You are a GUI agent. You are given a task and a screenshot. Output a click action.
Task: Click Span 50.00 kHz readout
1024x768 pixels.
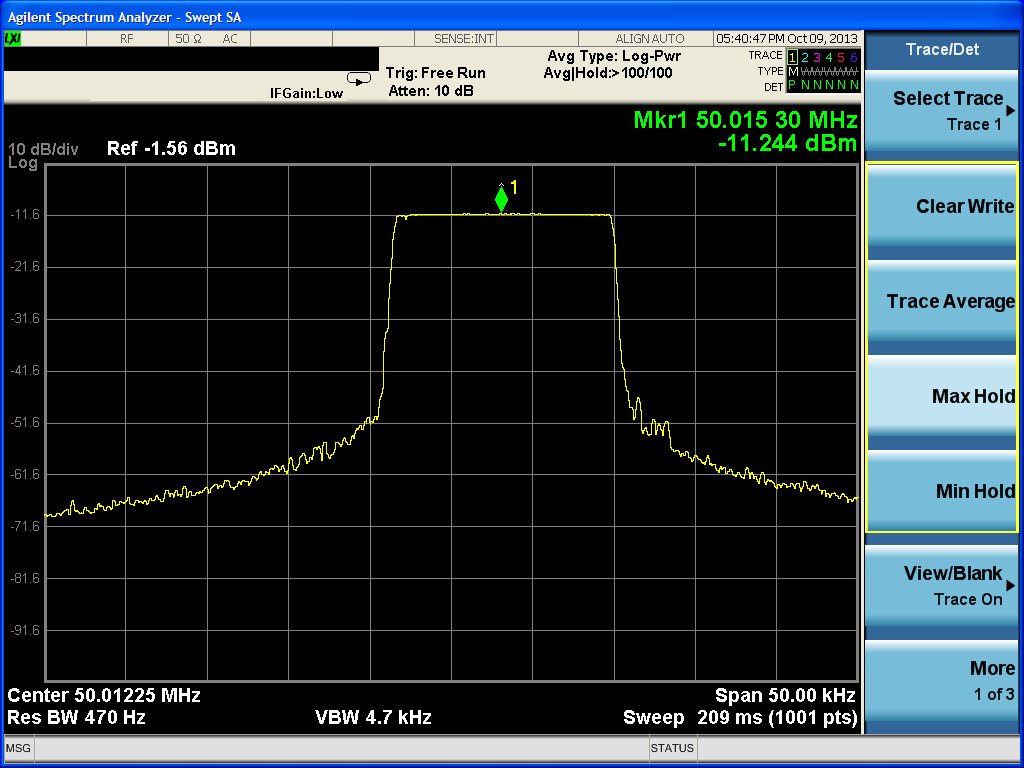coord(785,695)
